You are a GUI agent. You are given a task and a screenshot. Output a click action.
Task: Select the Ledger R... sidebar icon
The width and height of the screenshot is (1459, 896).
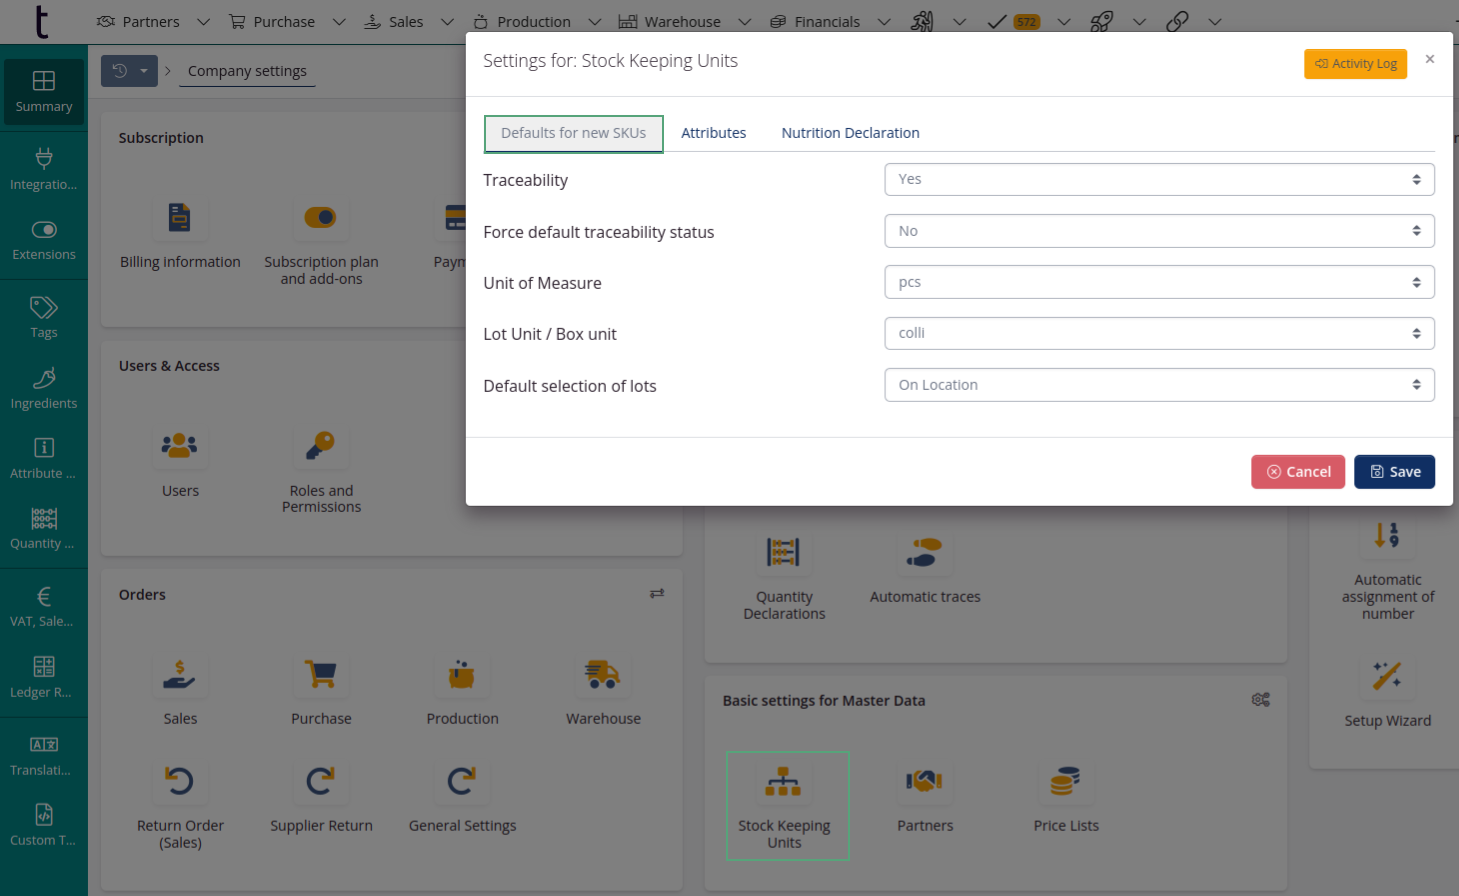point(43,676)
